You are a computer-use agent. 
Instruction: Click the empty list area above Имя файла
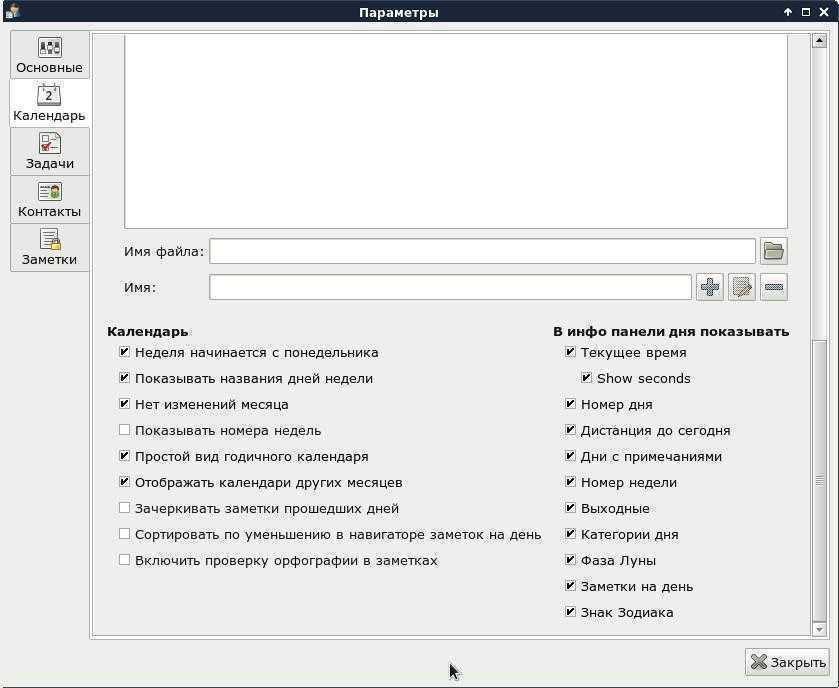456,131
